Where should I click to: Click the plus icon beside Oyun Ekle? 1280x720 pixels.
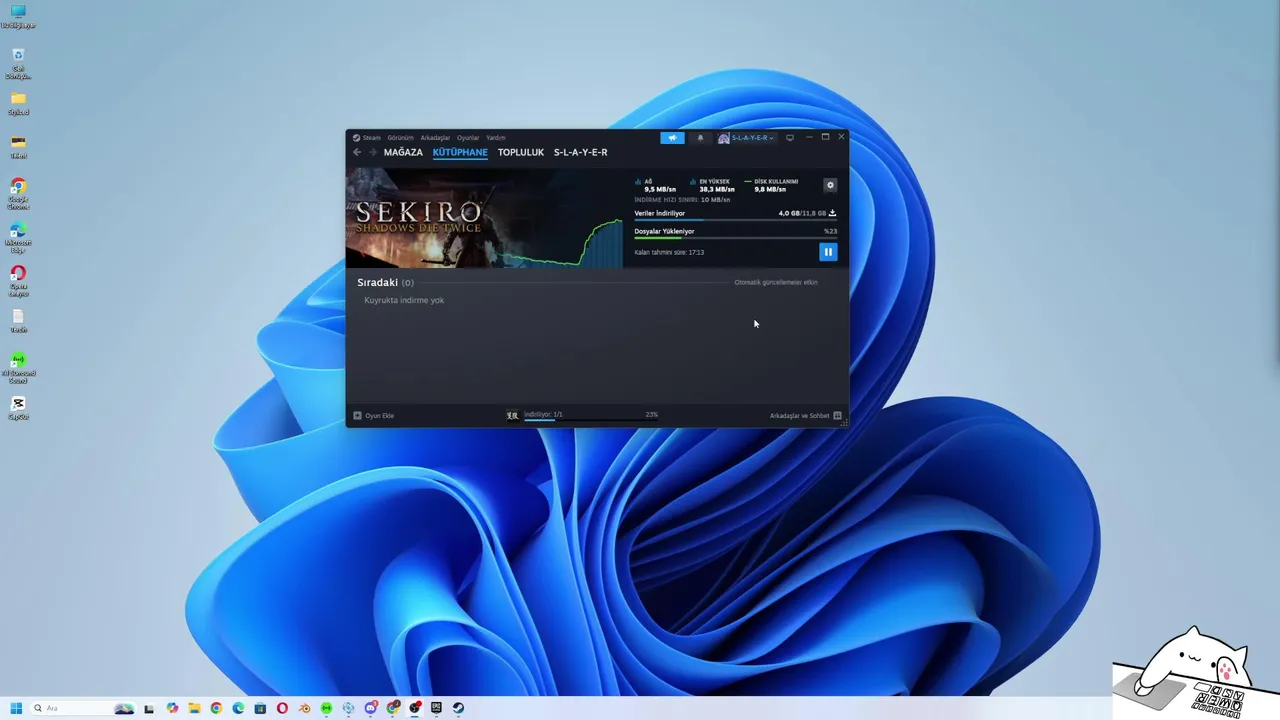pyautogui.click(x=357, y=415)
